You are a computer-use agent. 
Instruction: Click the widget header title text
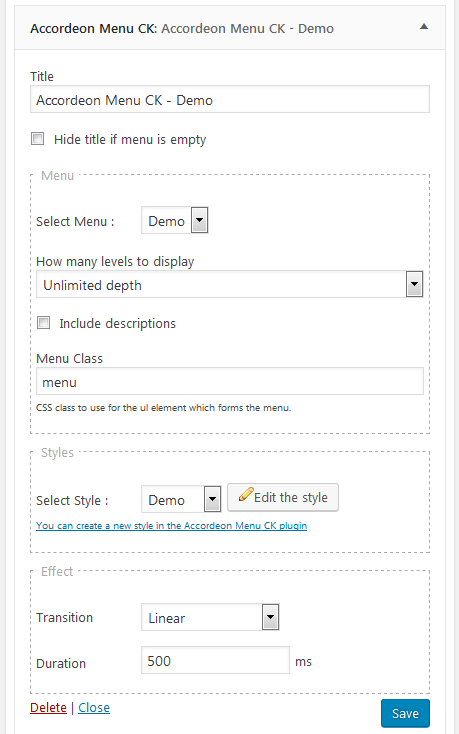pos(182,29)
